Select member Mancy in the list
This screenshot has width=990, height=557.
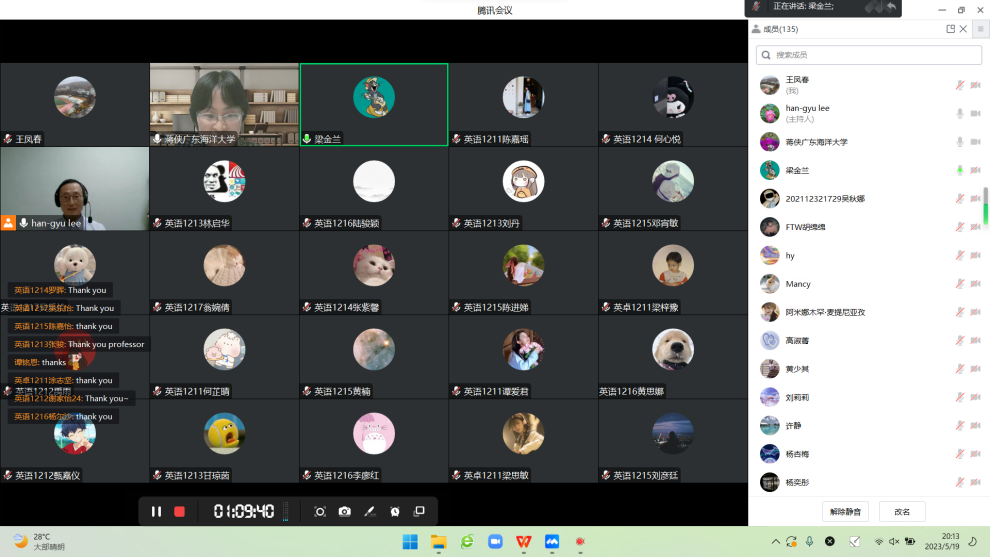coord(798,284)
